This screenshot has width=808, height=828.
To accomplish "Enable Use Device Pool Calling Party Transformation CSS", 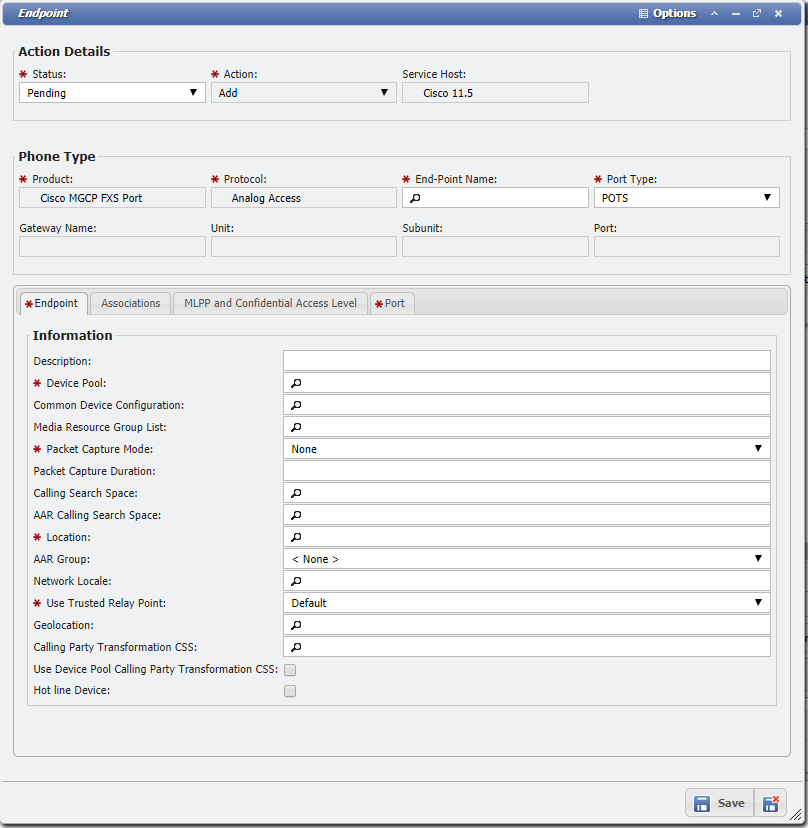I will click(290, 669).
